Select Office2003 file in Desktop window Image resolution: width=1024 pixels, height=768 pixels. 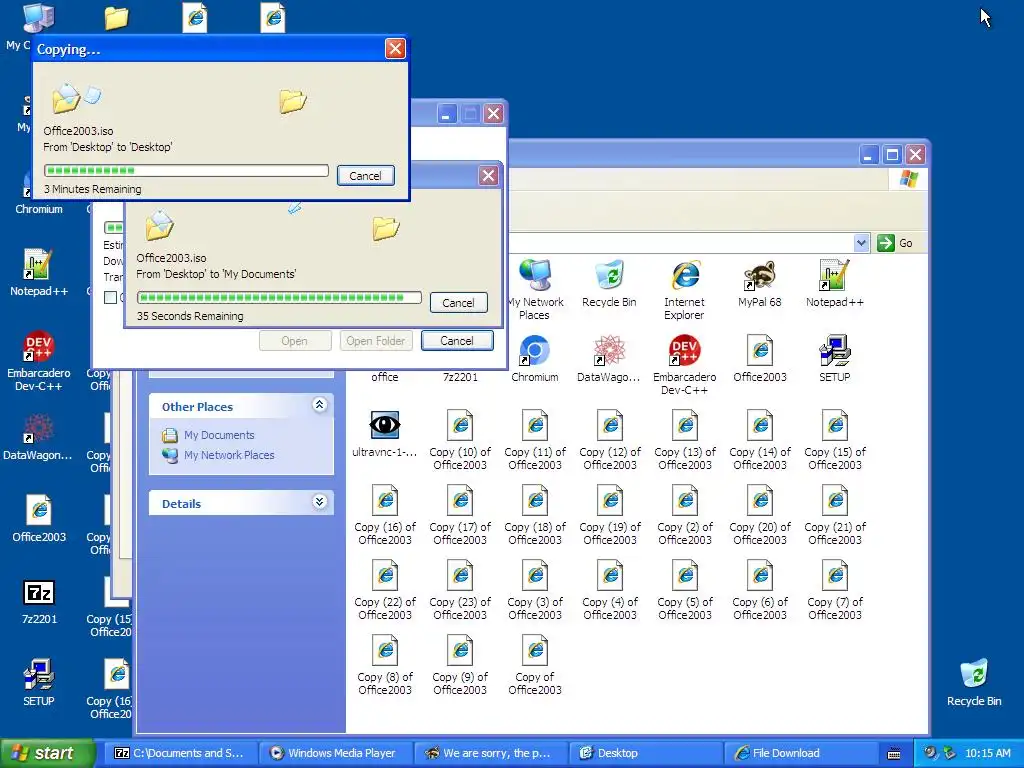coord(760,358)
